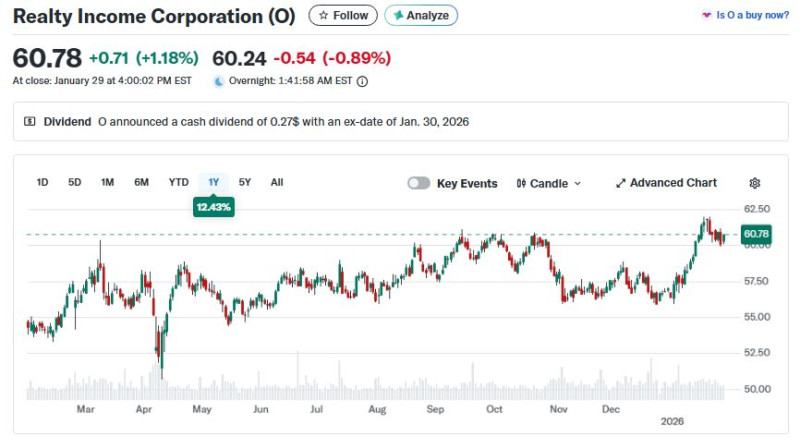800x438 pixels.
Task: Click the 62.50 y-axis label
Action: pos(757,209)
